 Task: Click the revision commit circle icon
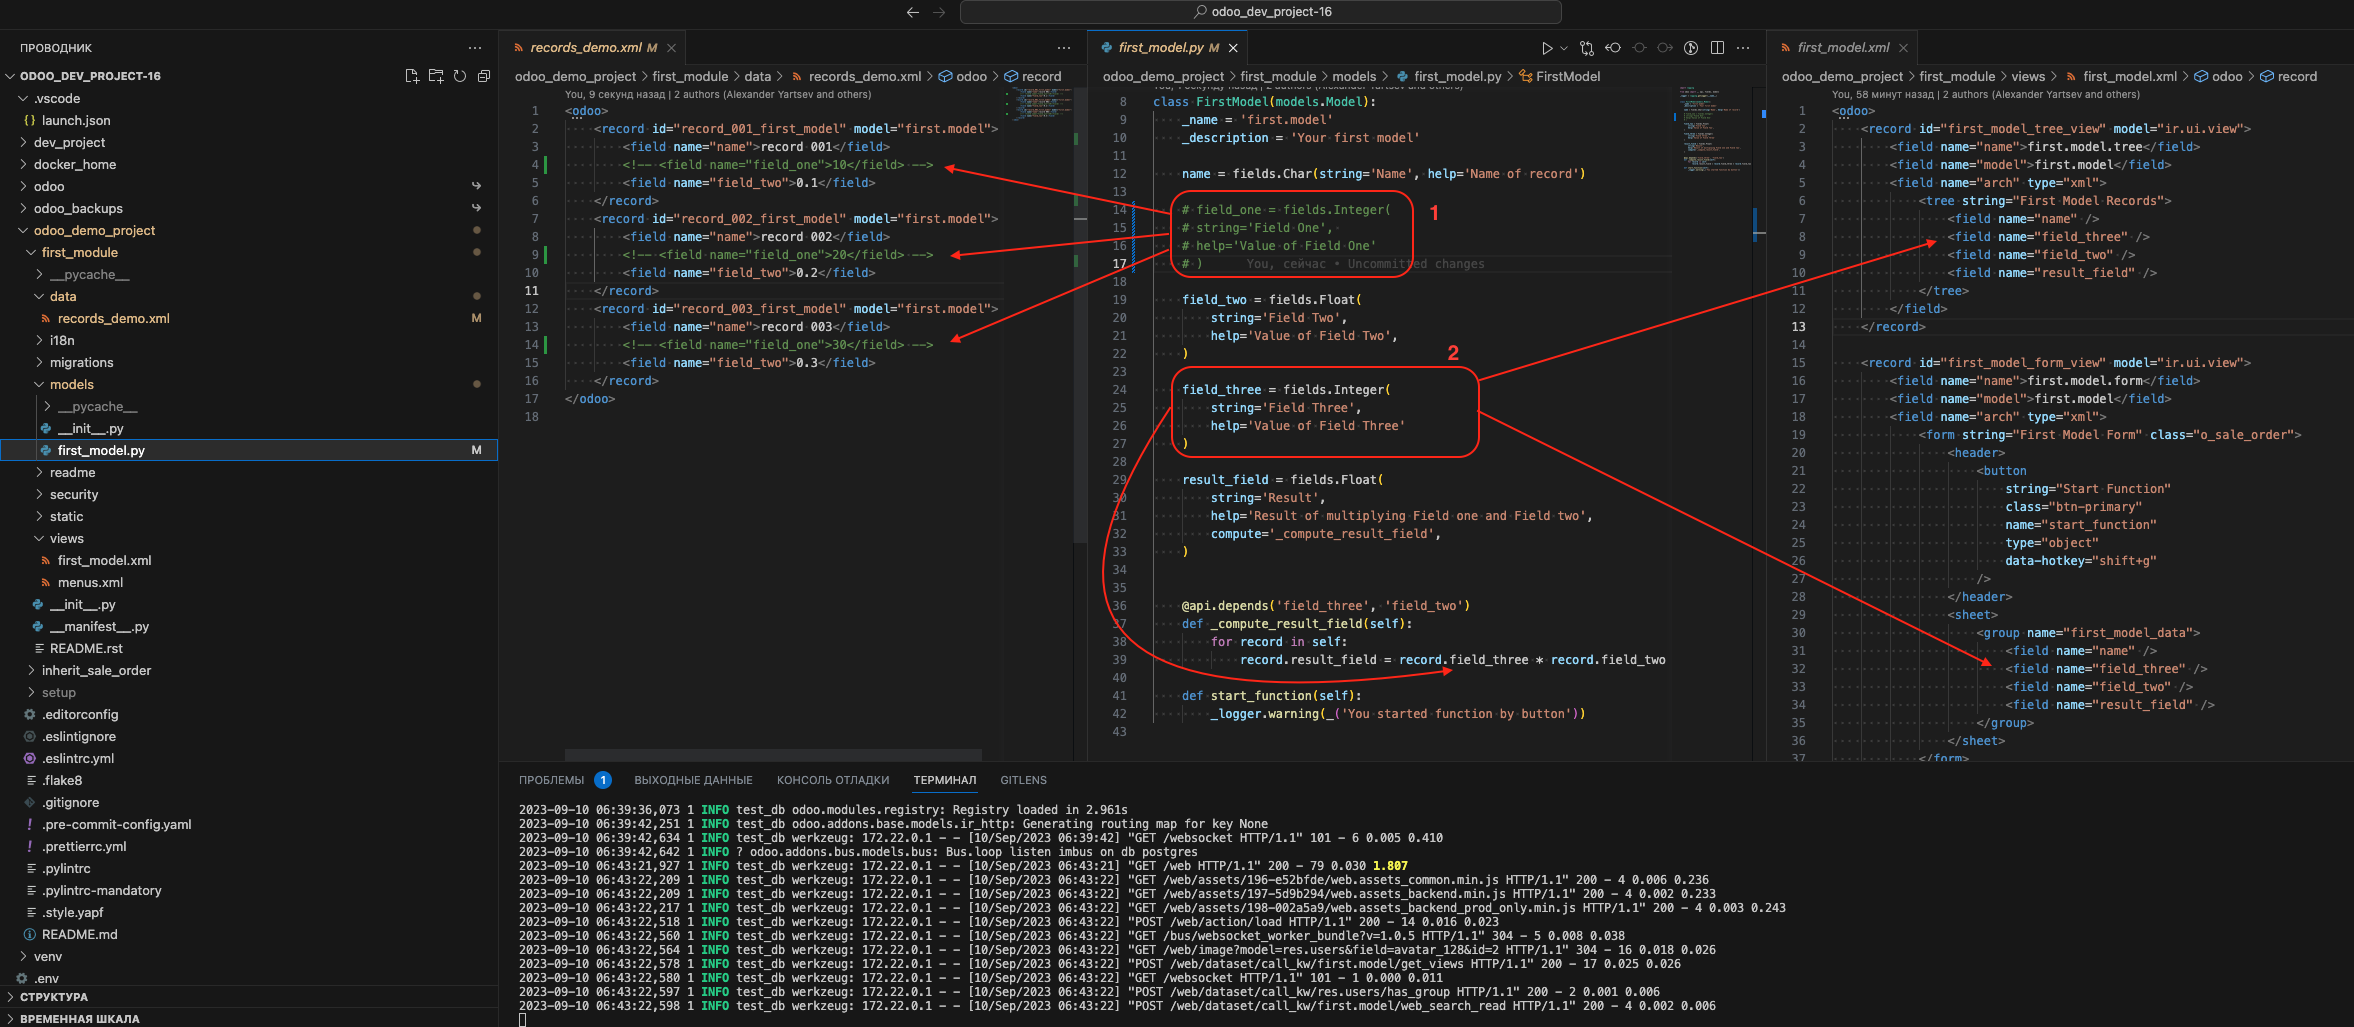[x=1639, y=48]
